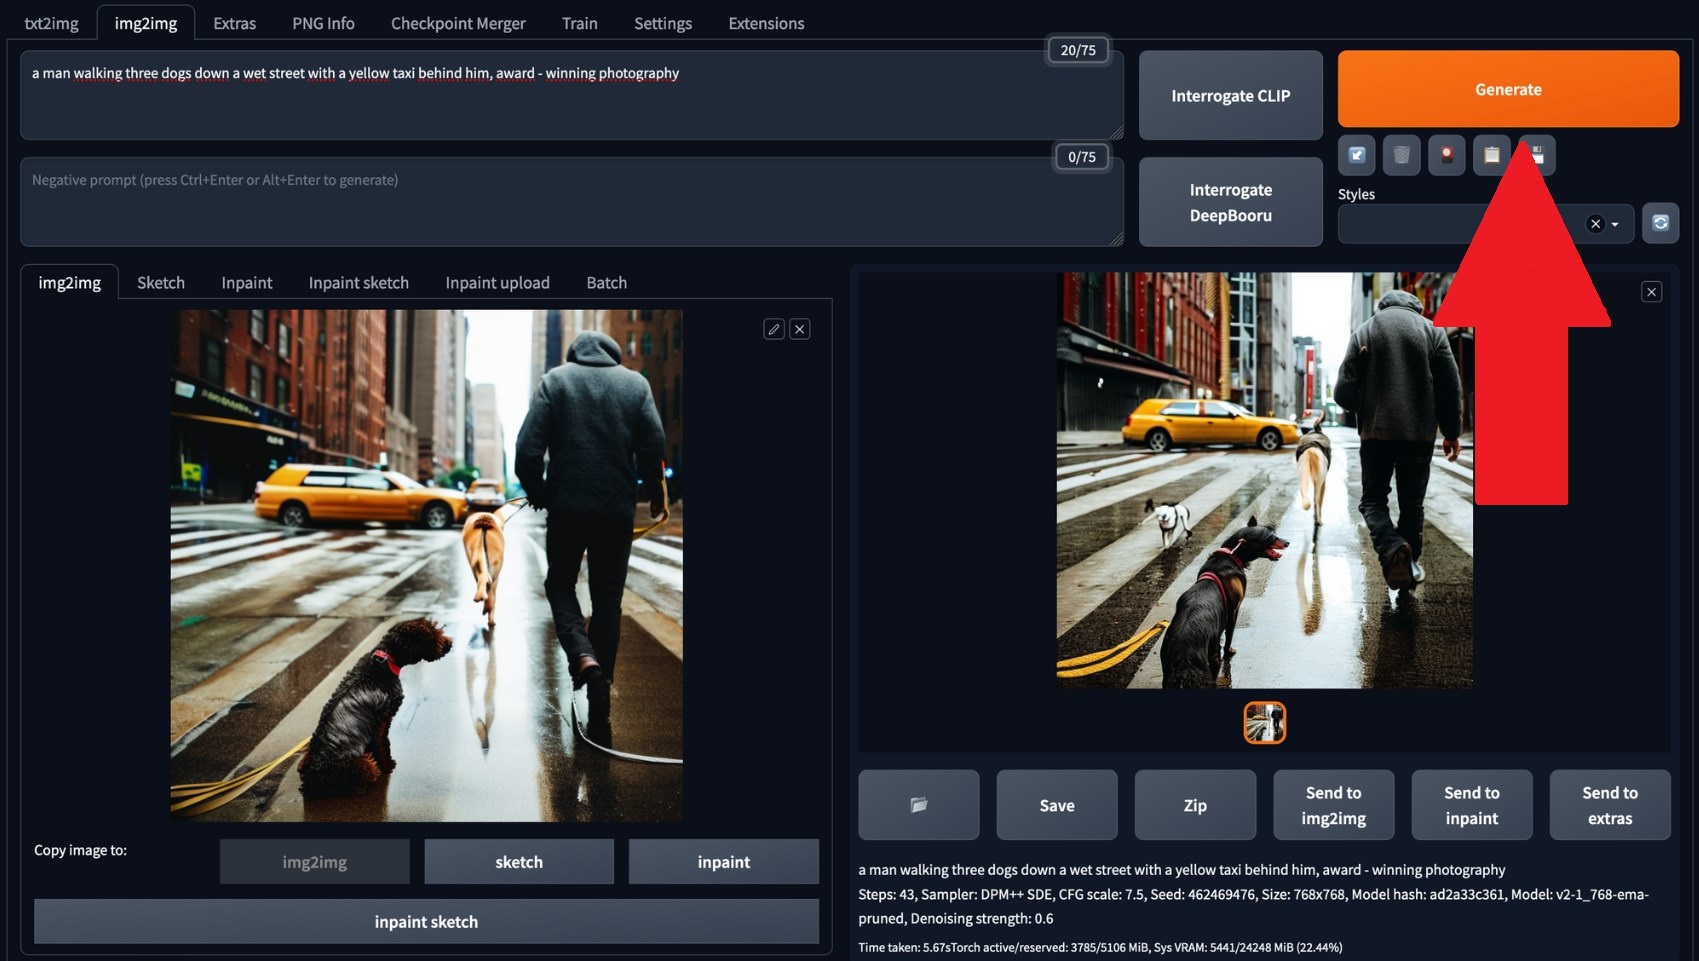Open extra networks with the red card icon
The height and width of the screenshot is (961, 1699).
[1446, 155]
